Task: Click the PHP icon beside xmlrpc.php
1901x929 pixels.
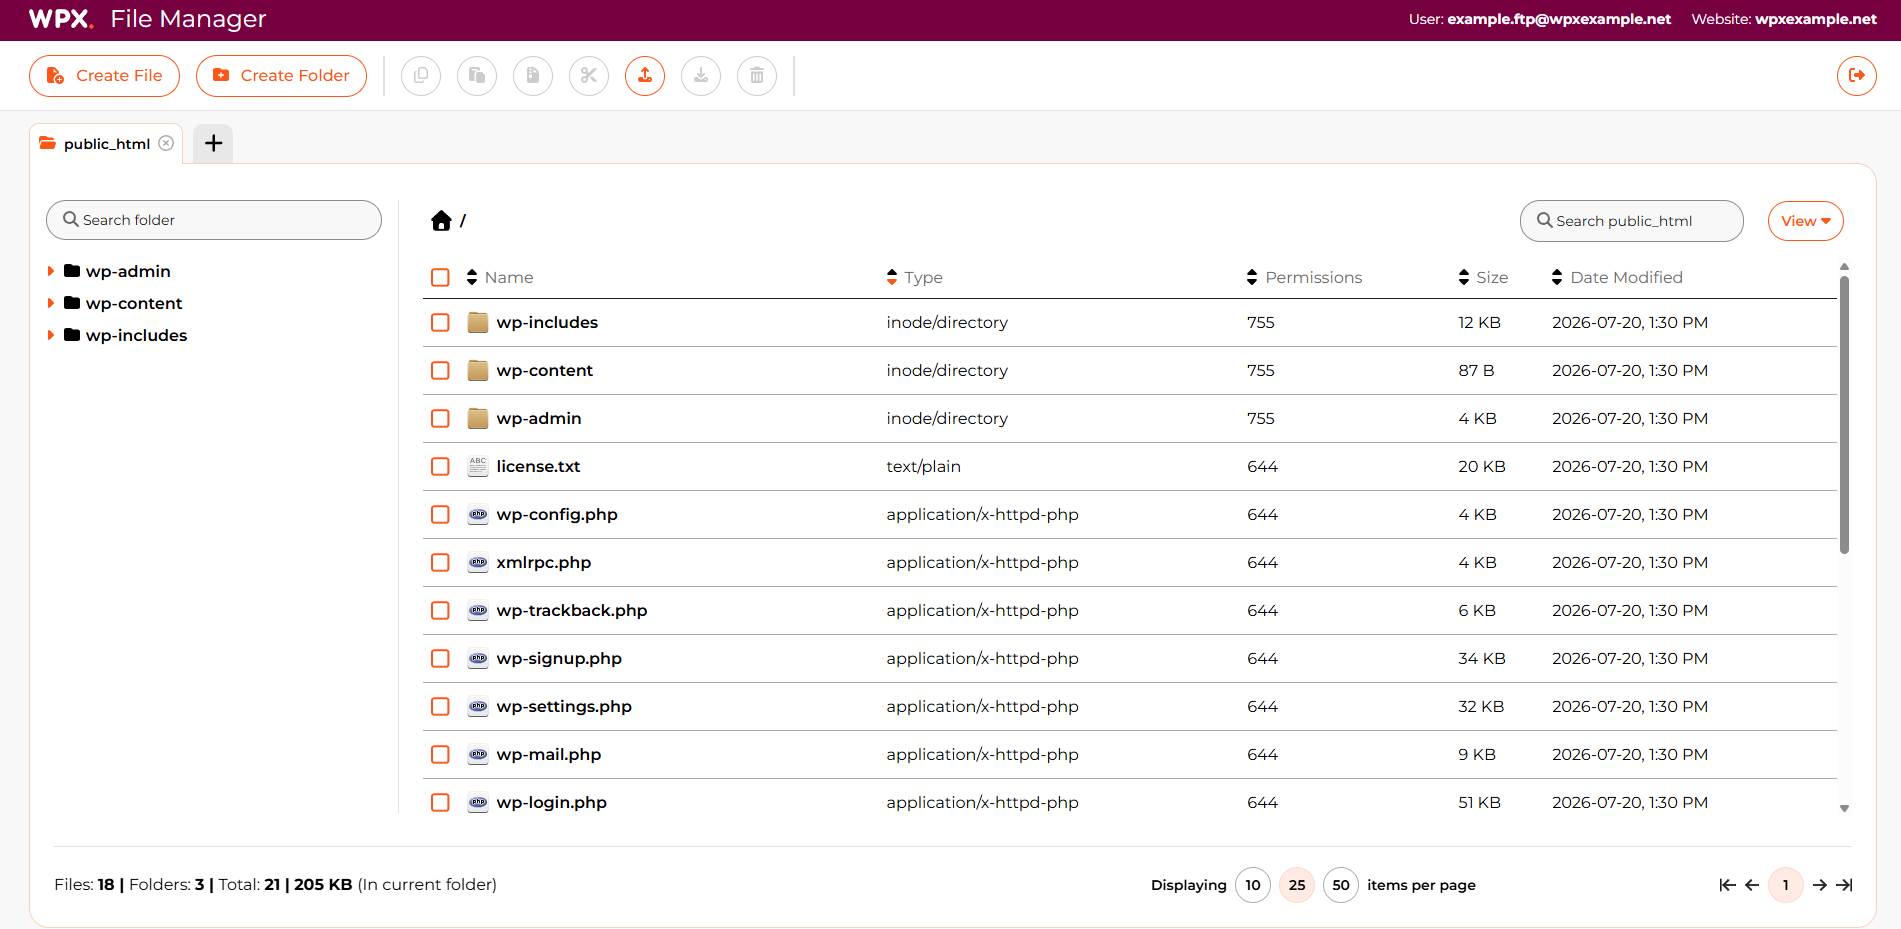Action: pos(478,562)
